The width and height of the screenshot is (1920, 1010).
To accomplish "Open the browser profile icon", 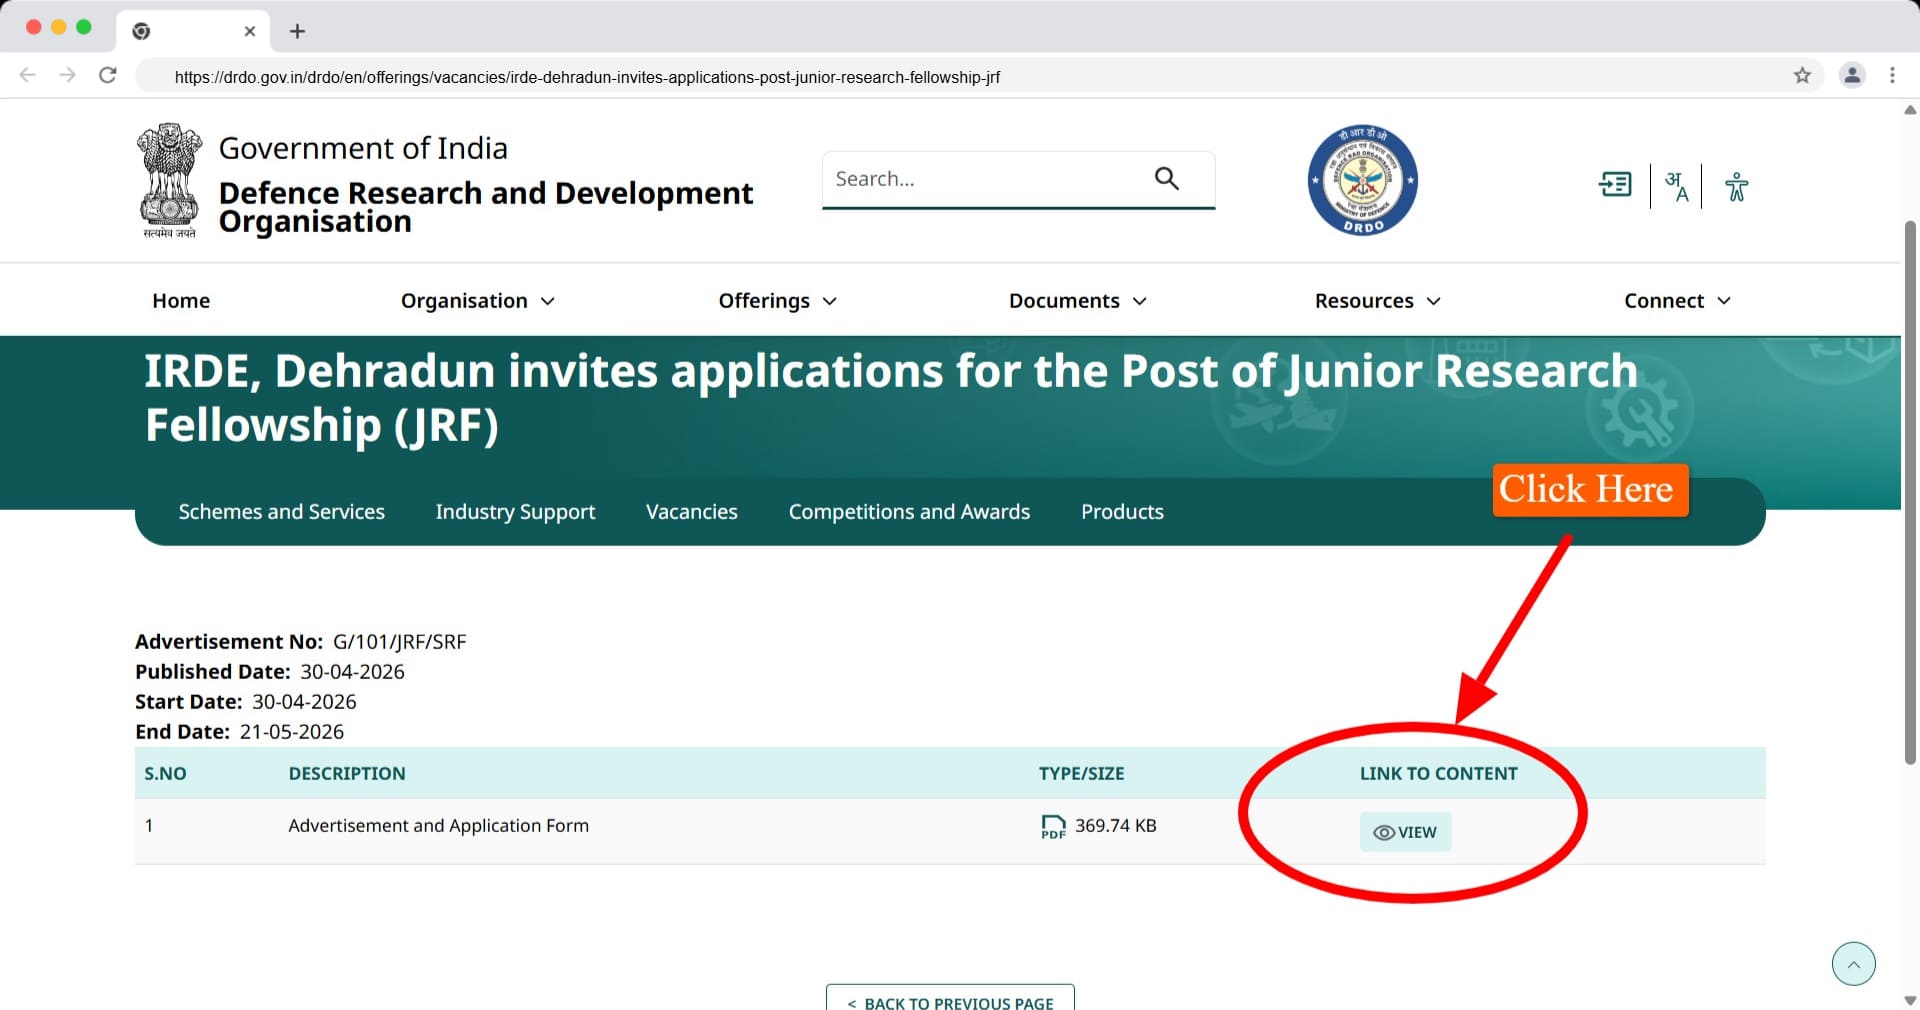I will (x=1852, y=76).
